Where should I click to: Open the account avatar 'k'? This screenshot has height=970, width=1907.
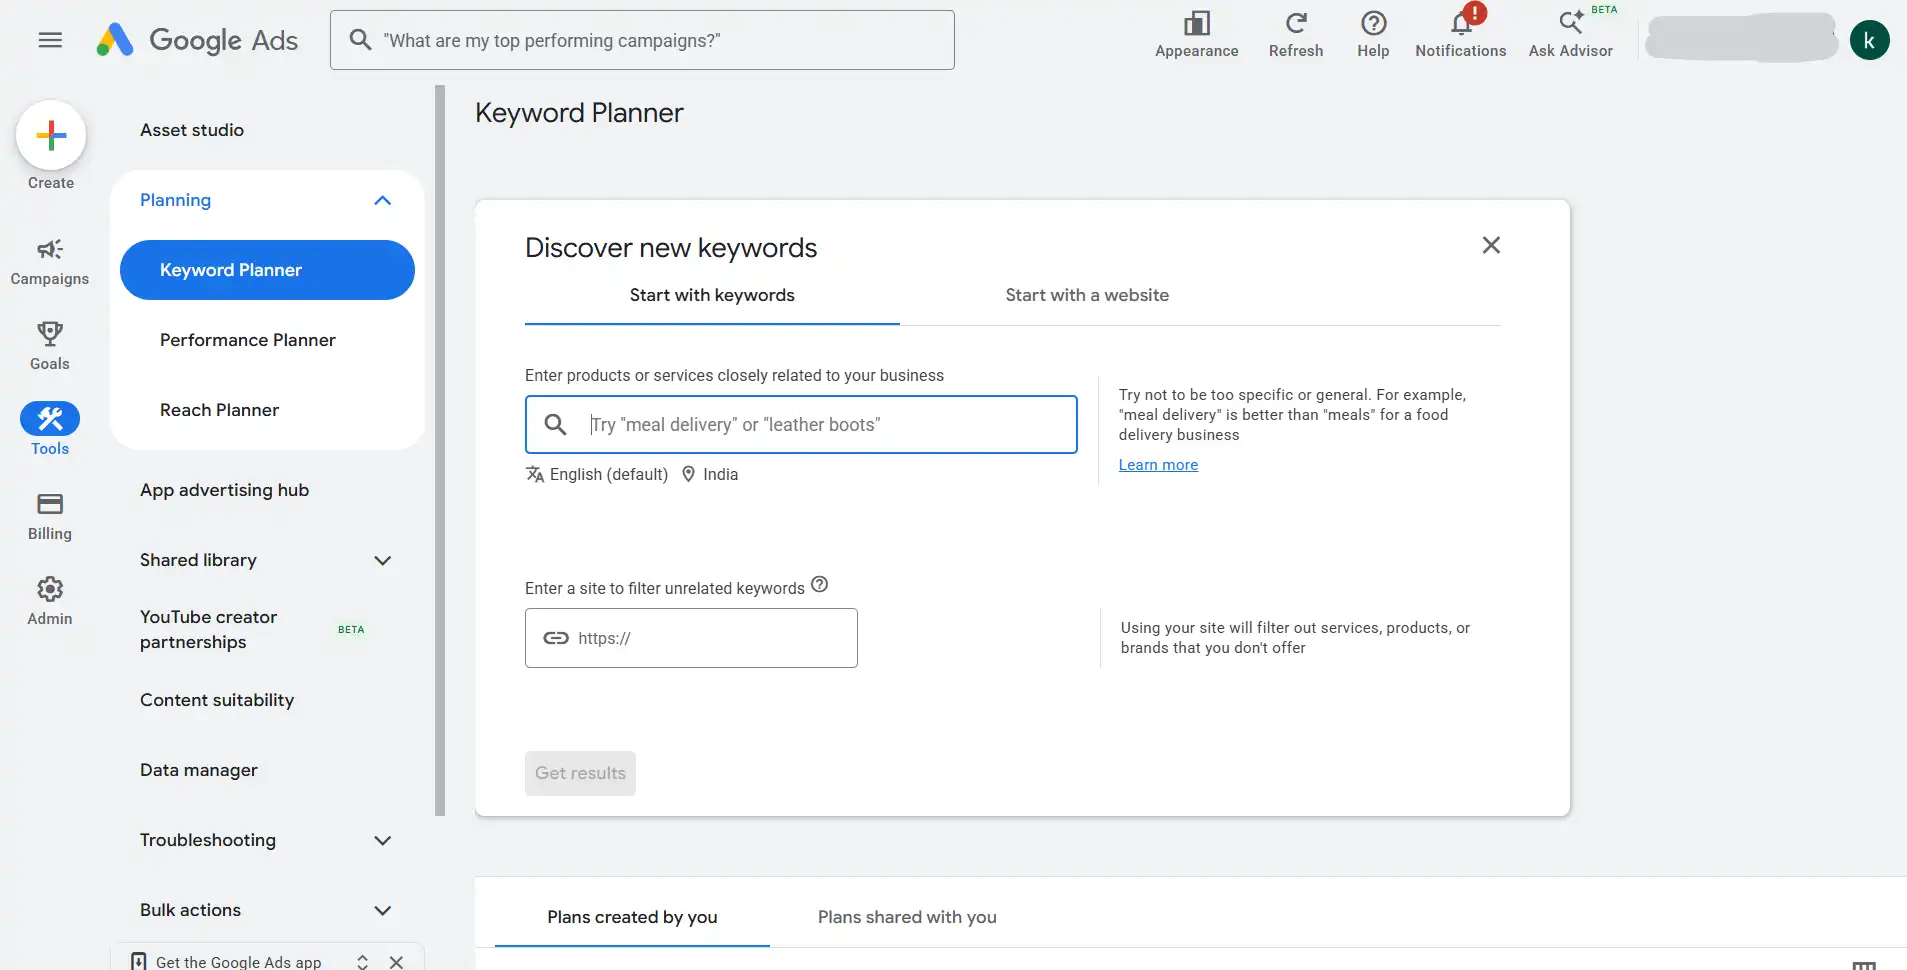click(1869, 40)
